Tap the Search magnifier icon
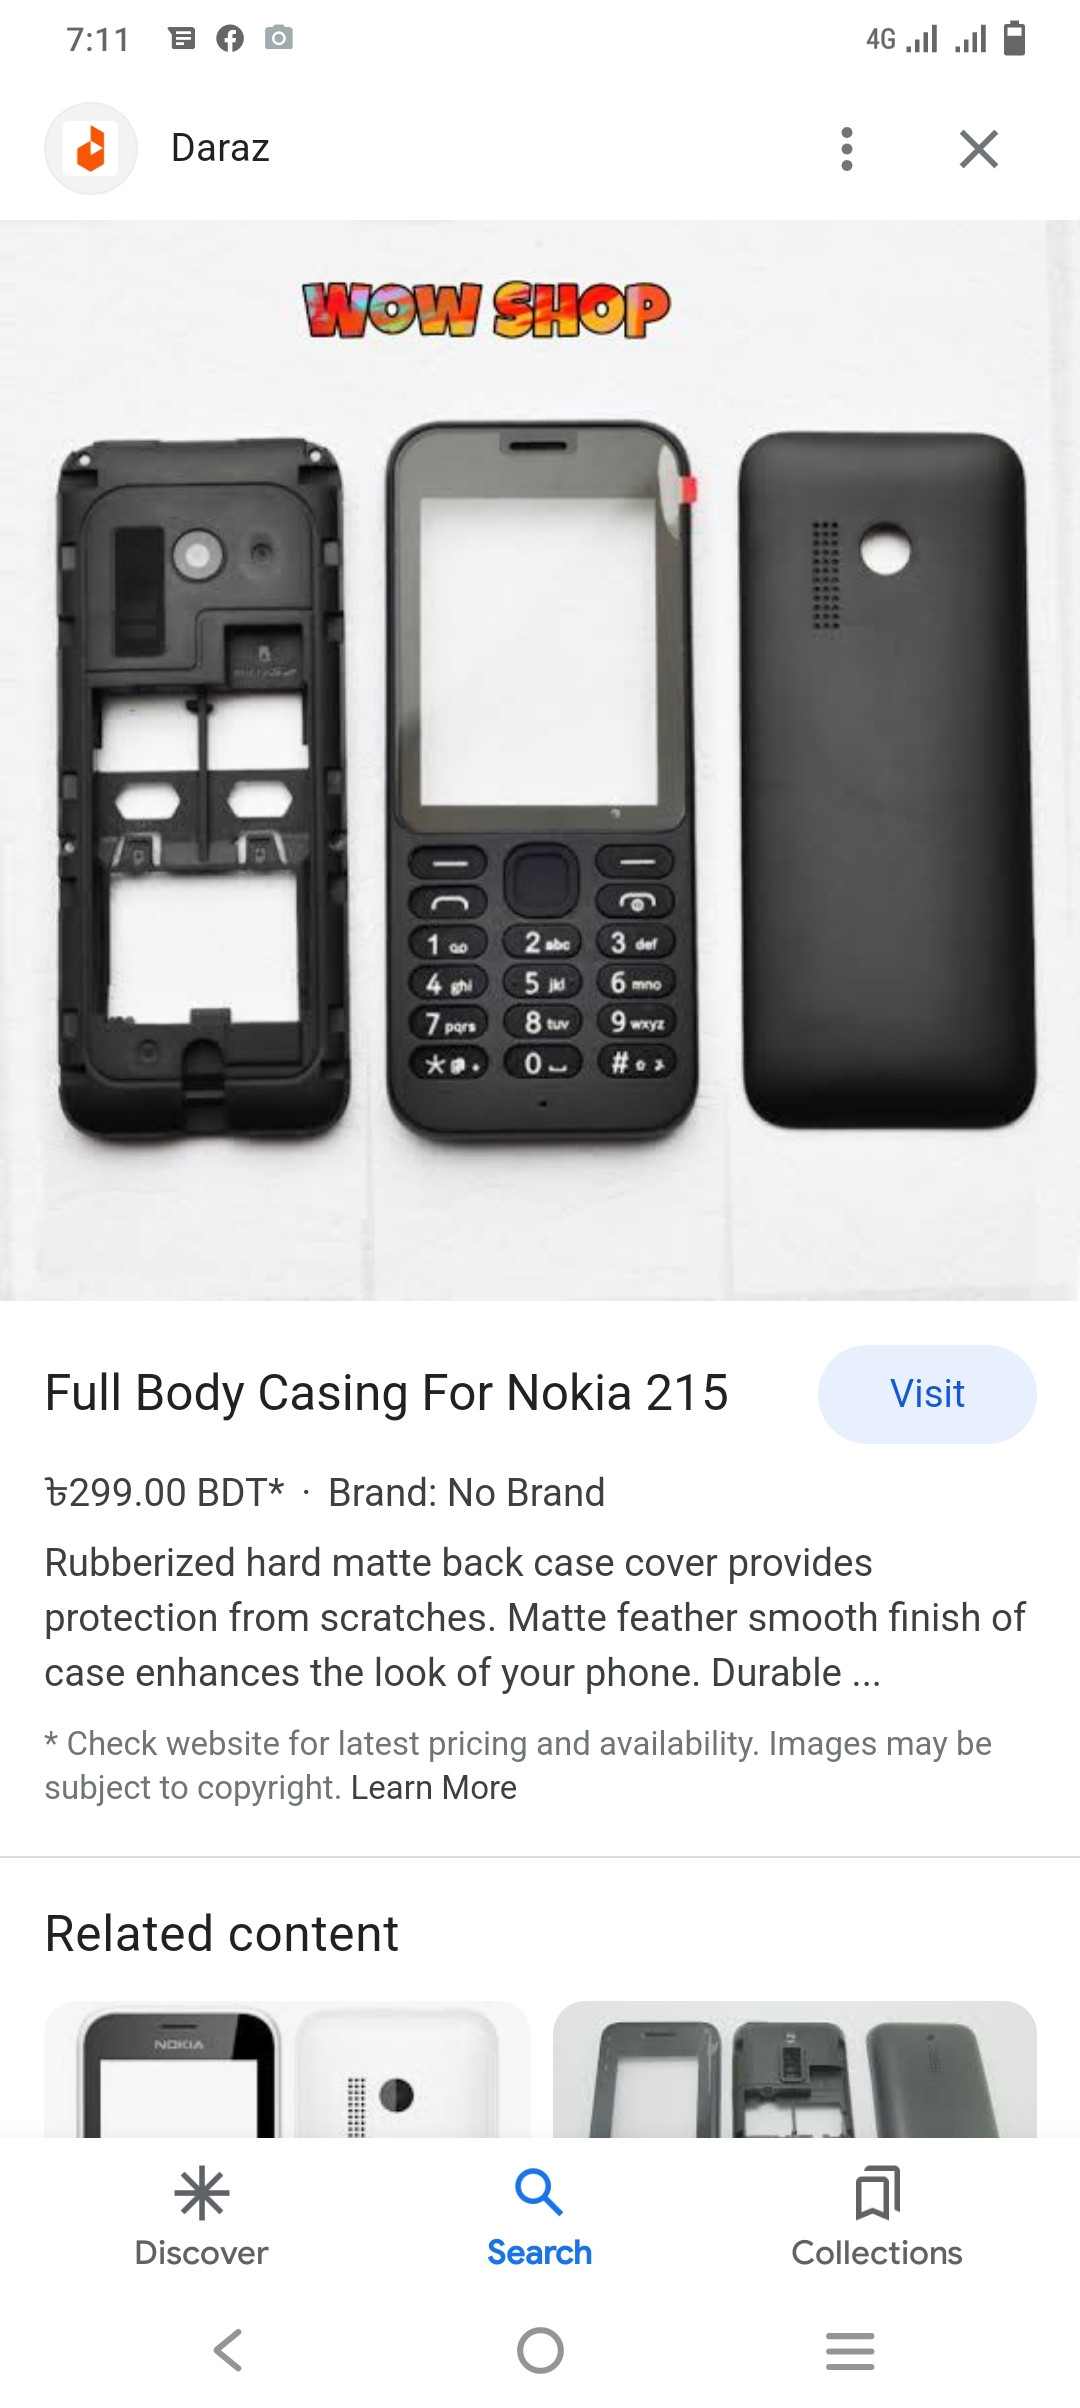 point(539,2192)
